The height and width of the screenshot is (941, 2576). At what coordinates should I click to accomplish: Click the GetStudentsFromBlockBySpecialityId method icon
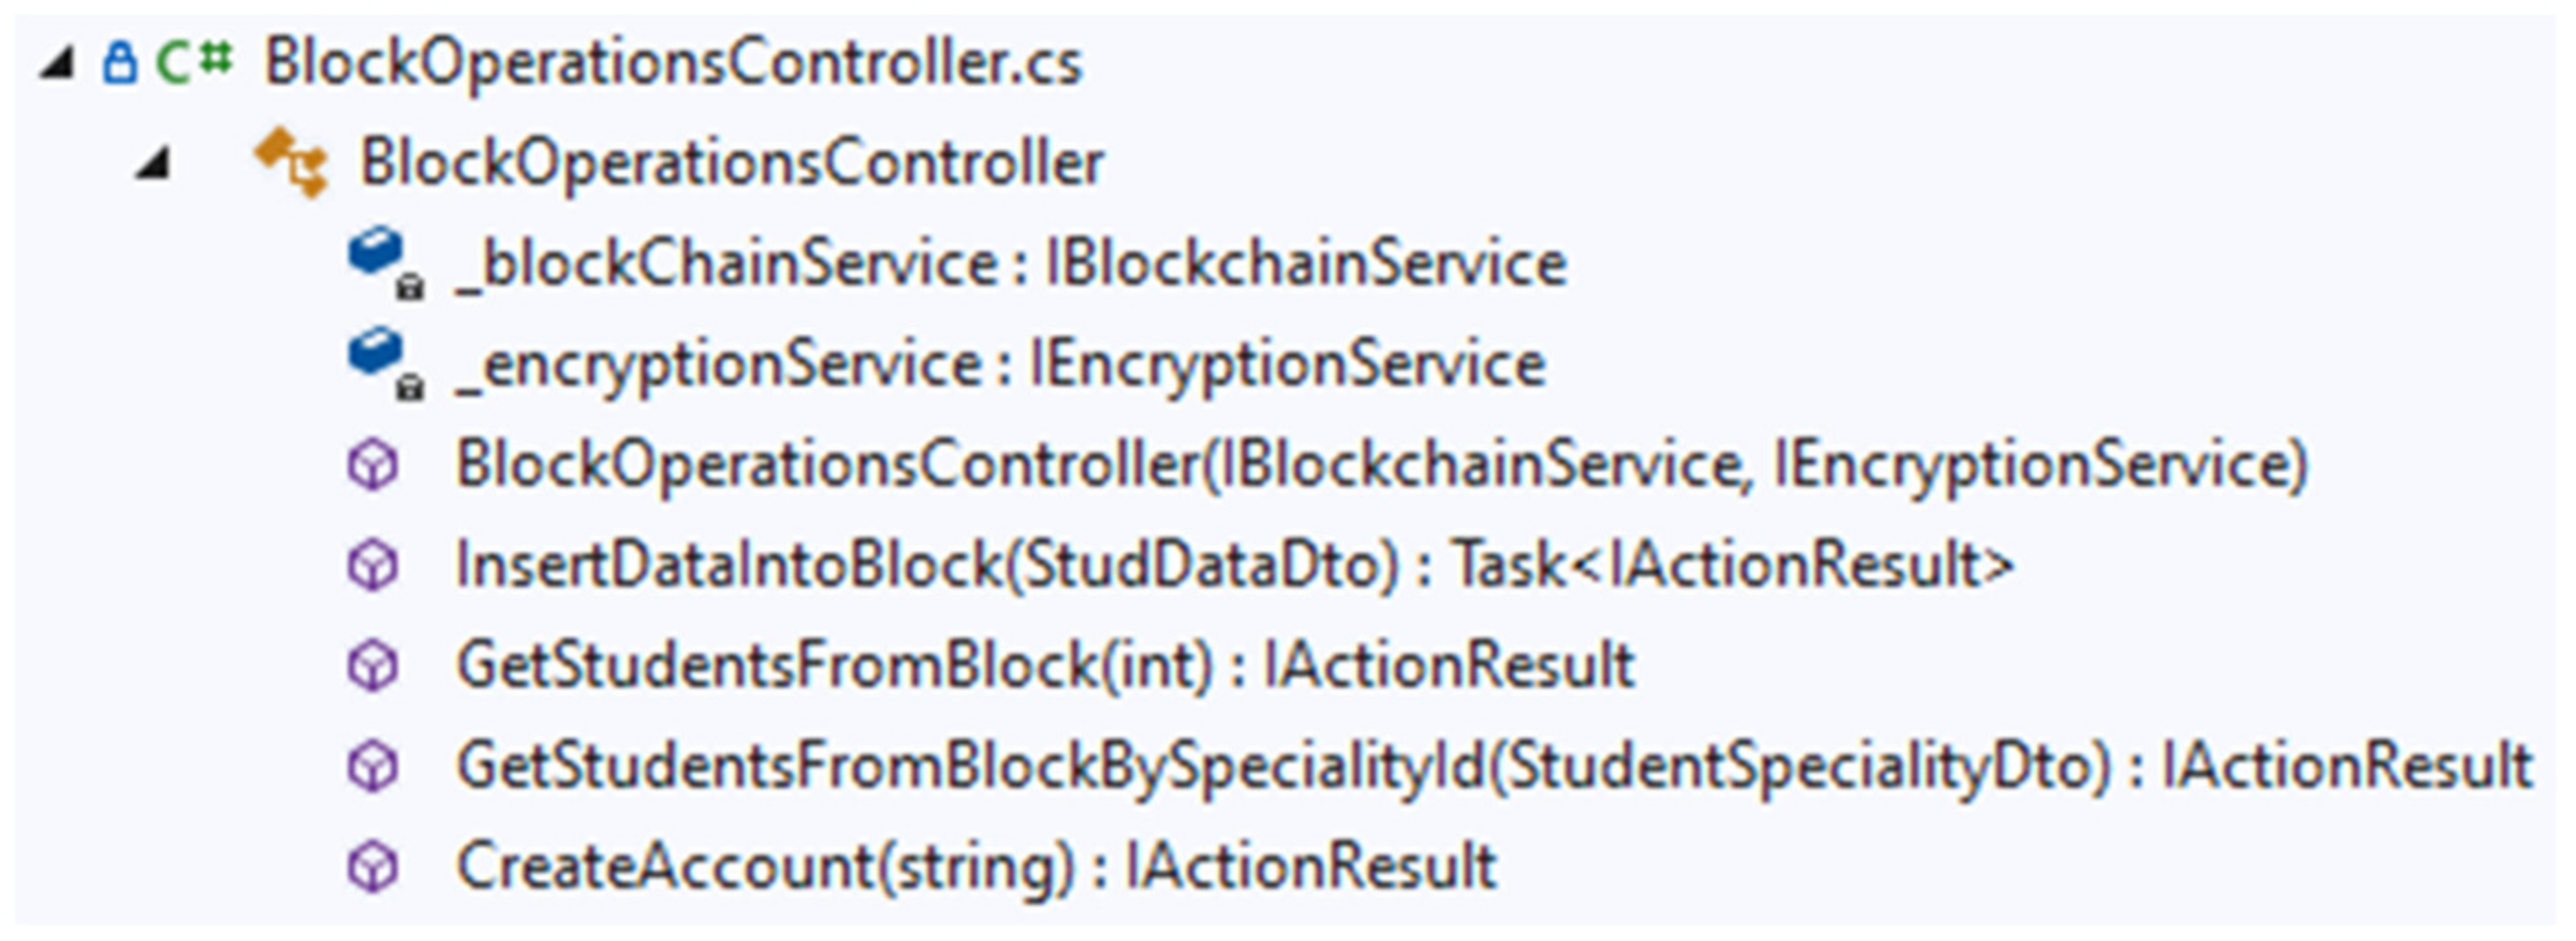[373, 767]
